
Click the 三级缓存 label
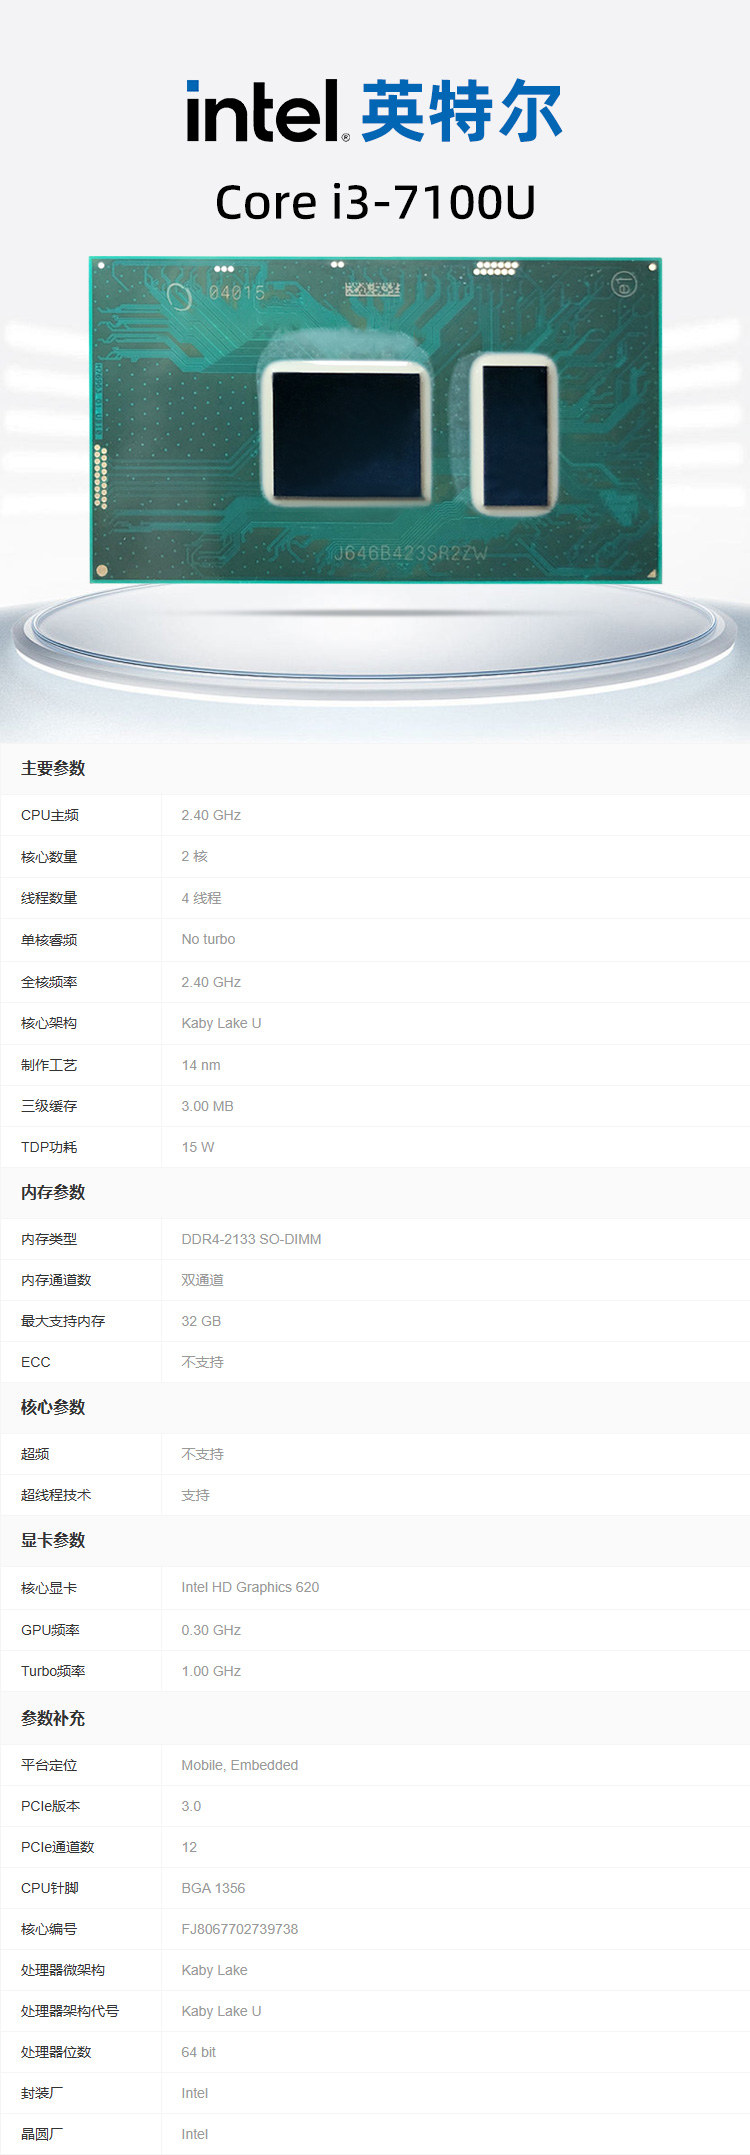pyautogui.click(x=49, y=1106)
